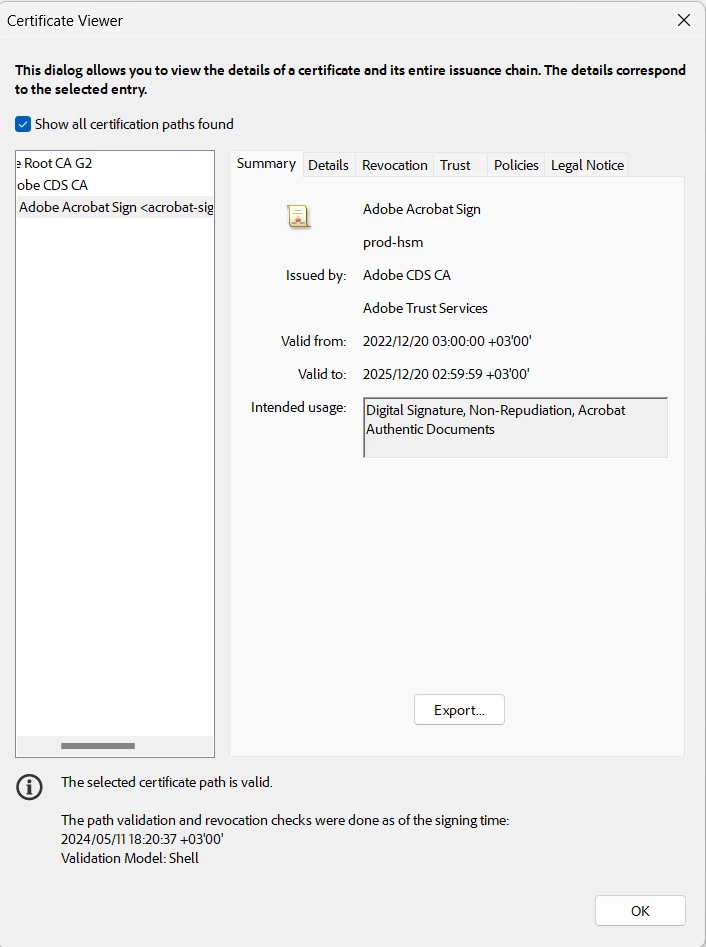Viewport: 706px width, 947px height.
Task: Confirm with the OK button
Action: click(x=640, y=911)
